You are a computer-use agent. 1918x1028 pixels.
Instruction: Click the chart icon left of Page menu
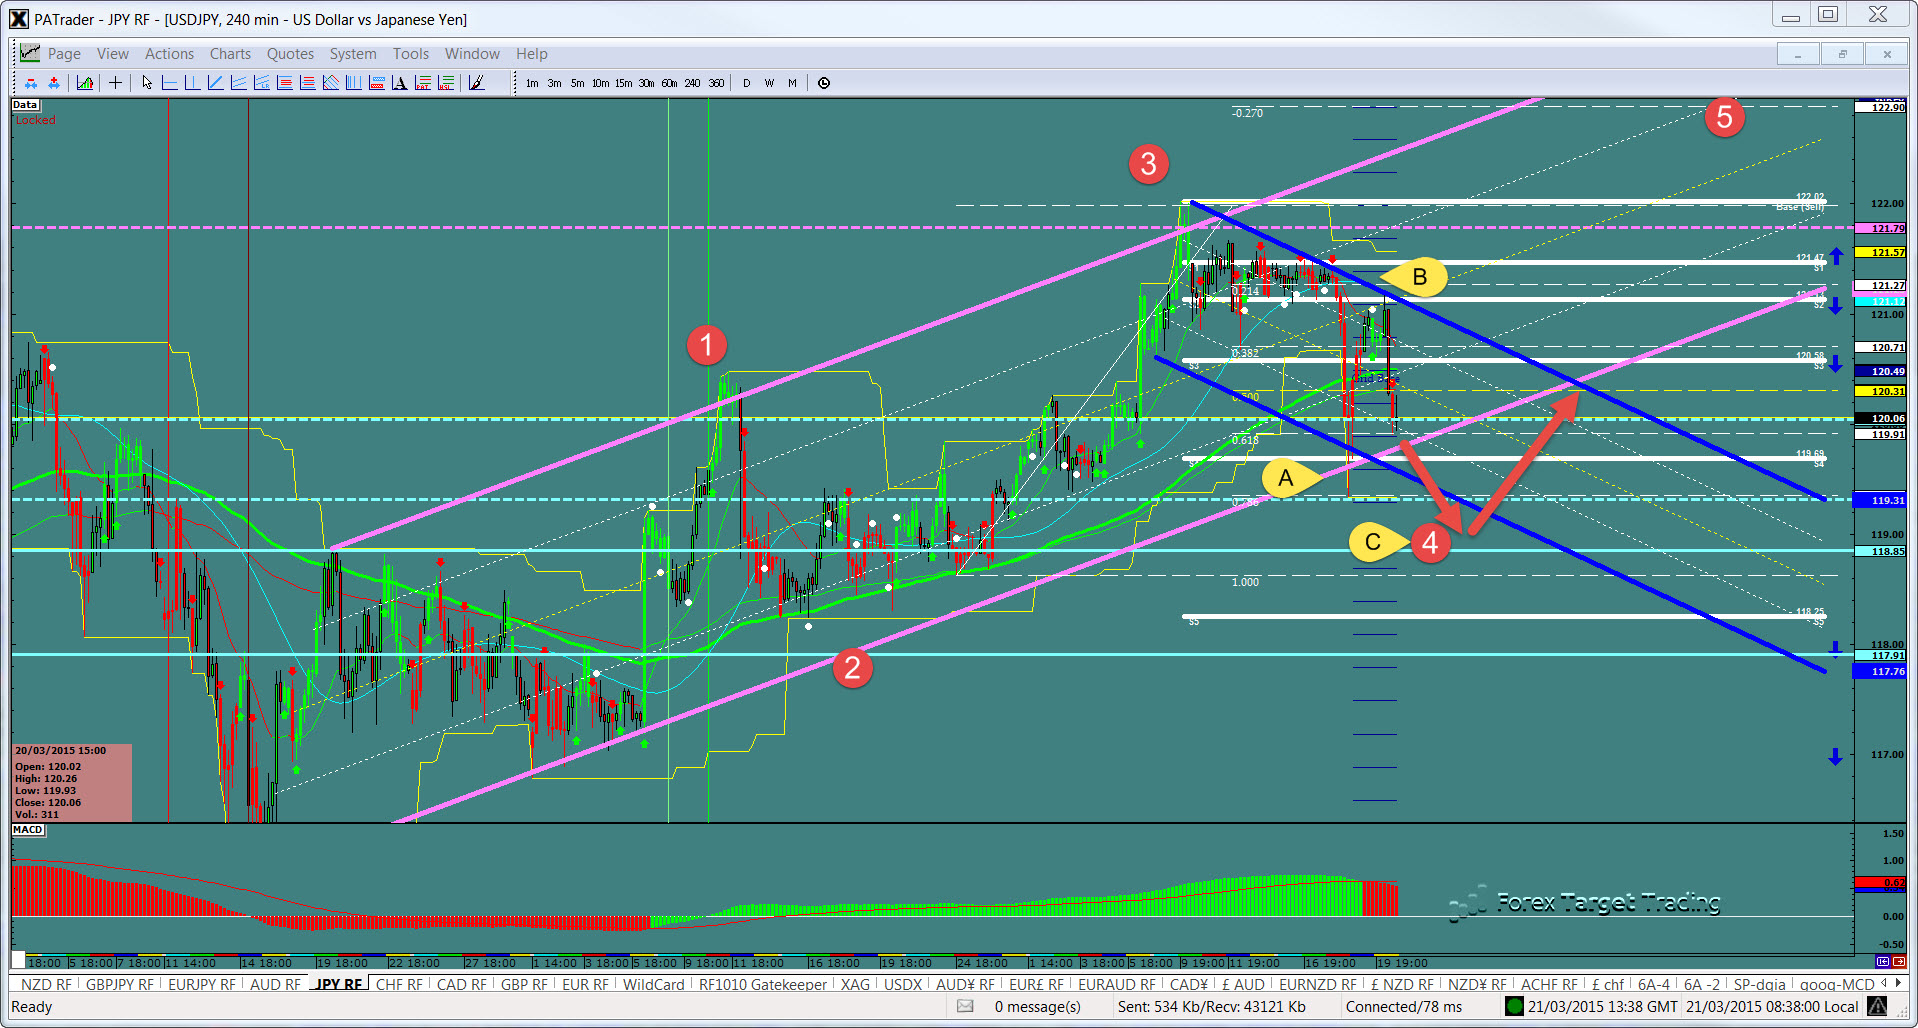coord(29,53)
